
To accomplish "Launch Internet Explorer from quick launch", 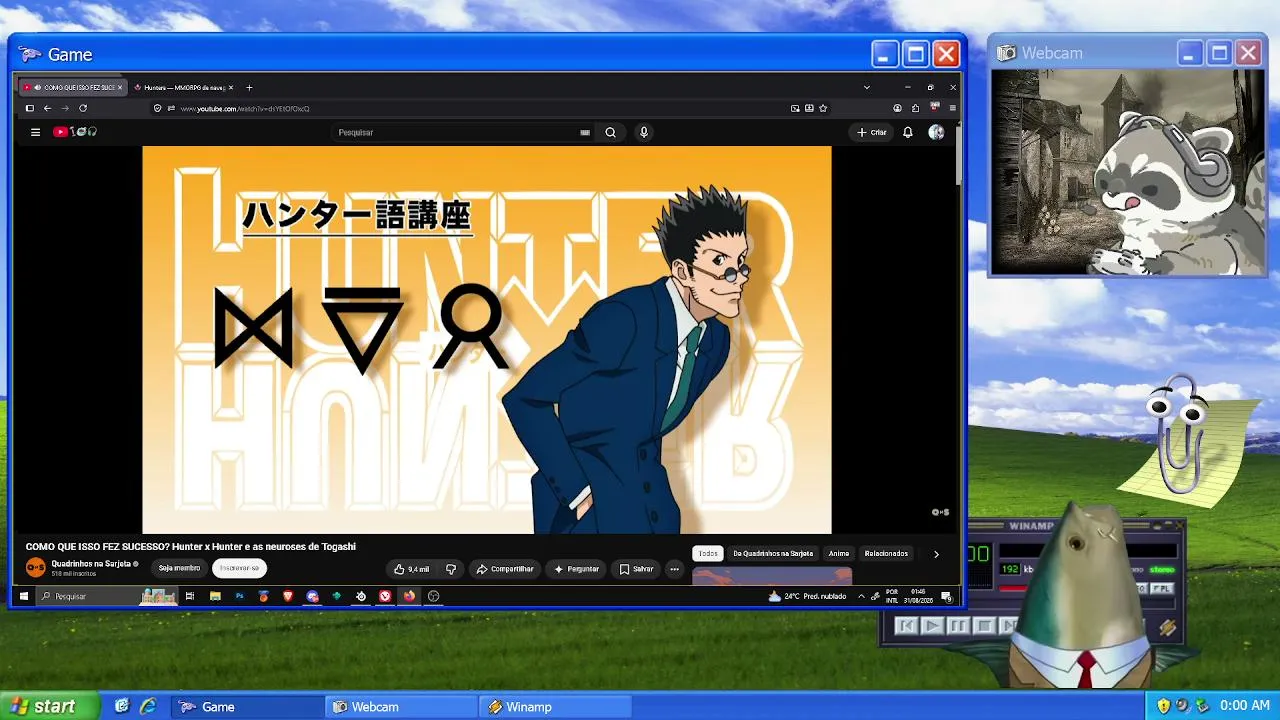I will tap(148, 706).
